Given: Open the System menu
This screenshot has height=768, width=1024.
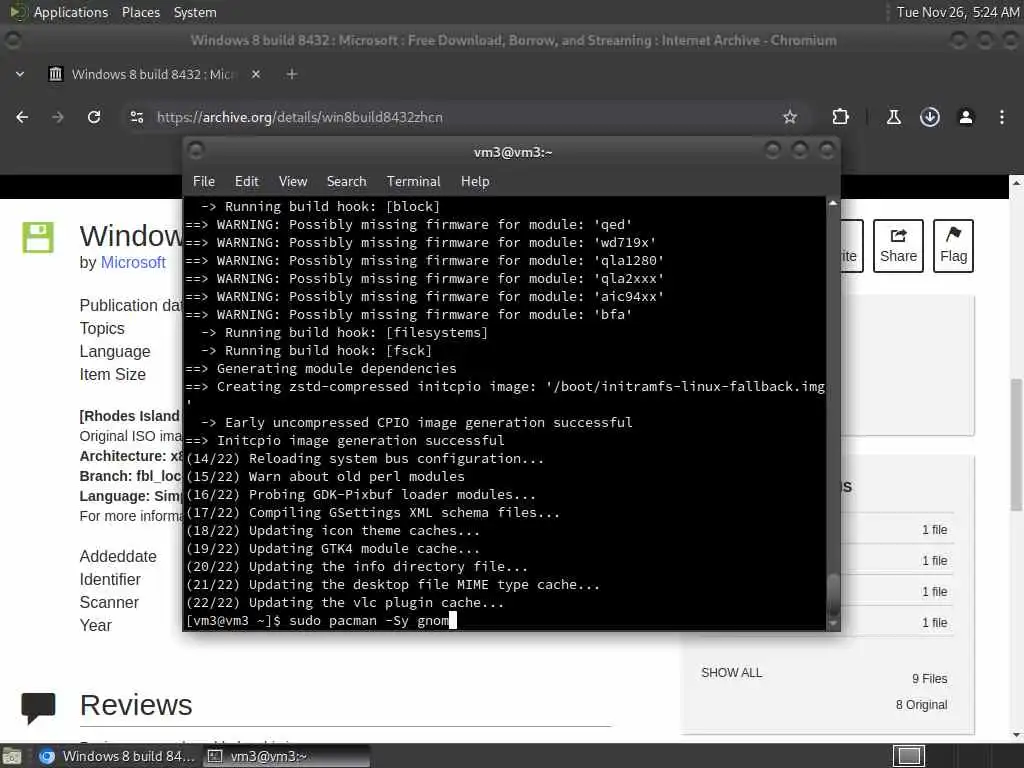Looking at the screenshot, I should [195, 12].
